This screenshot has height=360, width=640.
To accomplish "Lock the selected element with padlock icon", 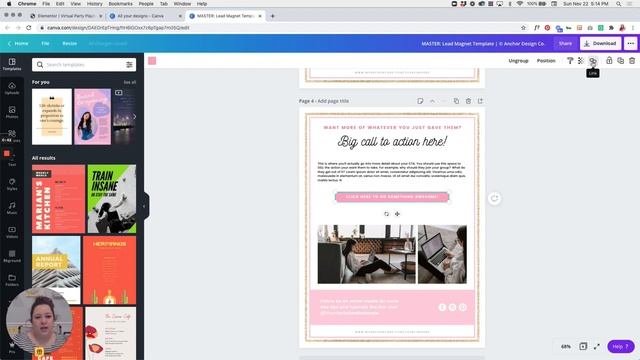I will pos(609,60).
